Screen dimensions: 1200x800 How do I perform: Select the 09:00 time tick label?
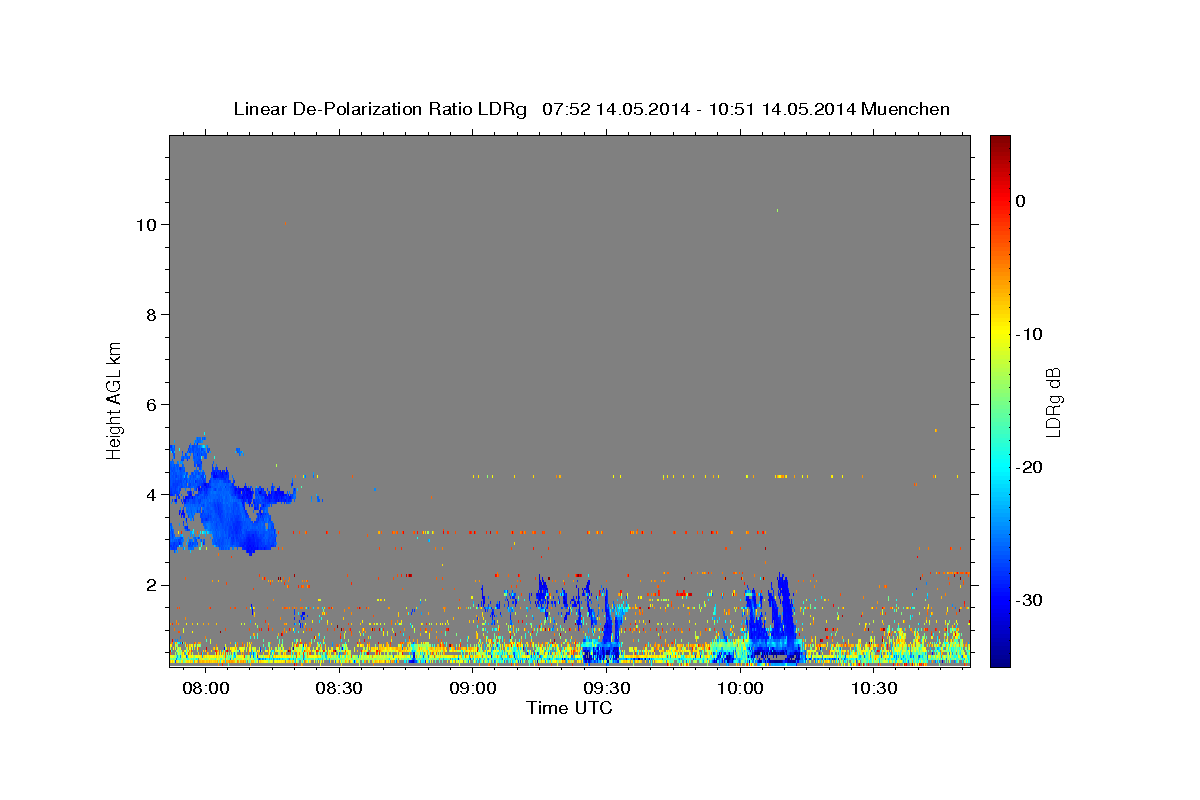click(x=472, y=689)
